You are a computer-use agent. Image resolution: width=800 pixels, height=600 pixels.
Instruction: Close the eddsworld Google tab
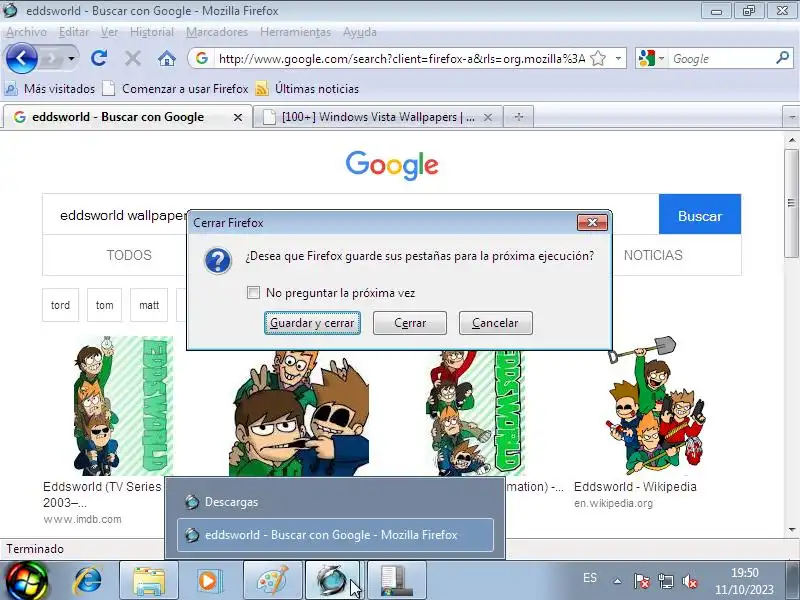pyautogui.click(x=238, y=117)
